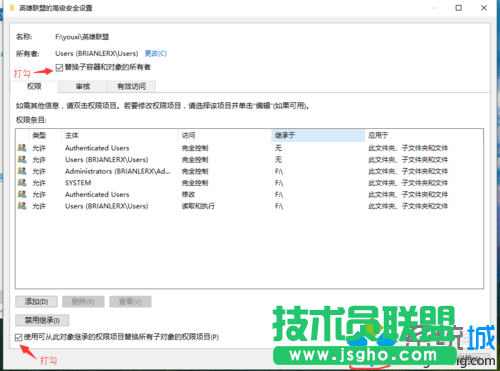Select the first Authenticated Users entry inherited from 无
Image resolution: width=500 pixels, height=371 pixels.
249,148
